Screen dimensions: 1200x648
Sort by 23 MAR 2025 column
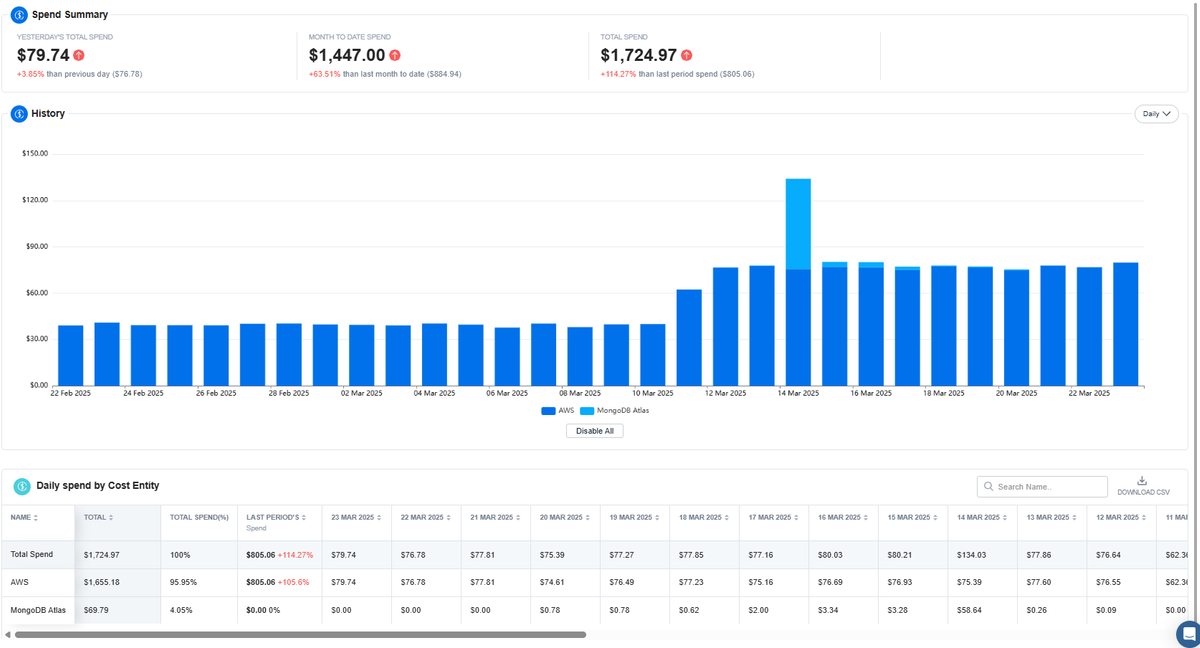pyautogui.click(x=356, y=517)
